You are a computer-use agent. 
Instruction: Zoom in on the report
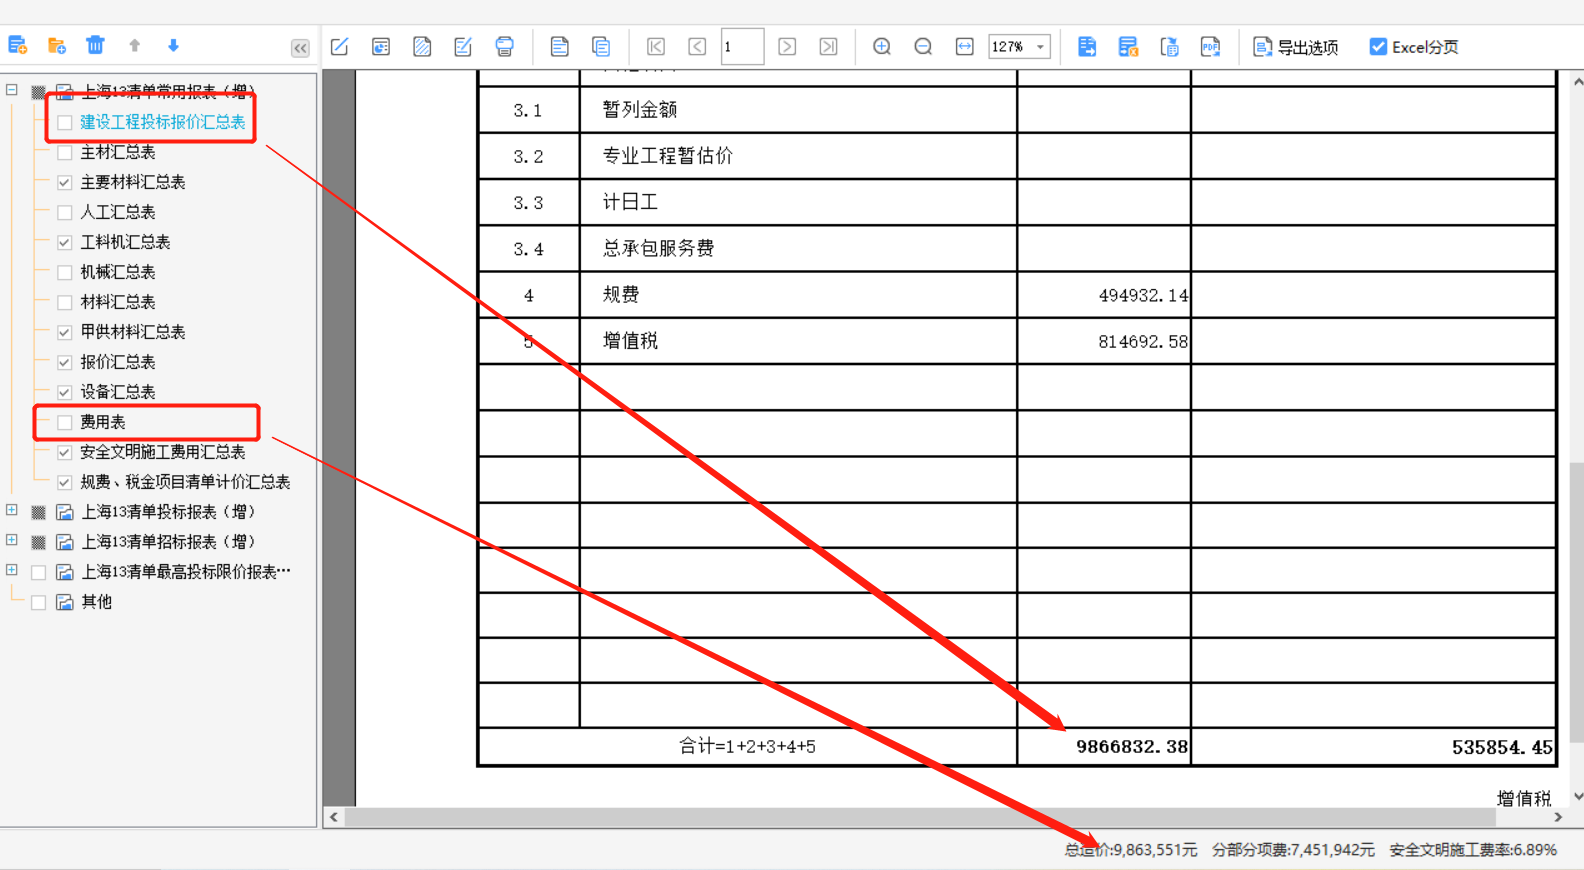[882, 46]
